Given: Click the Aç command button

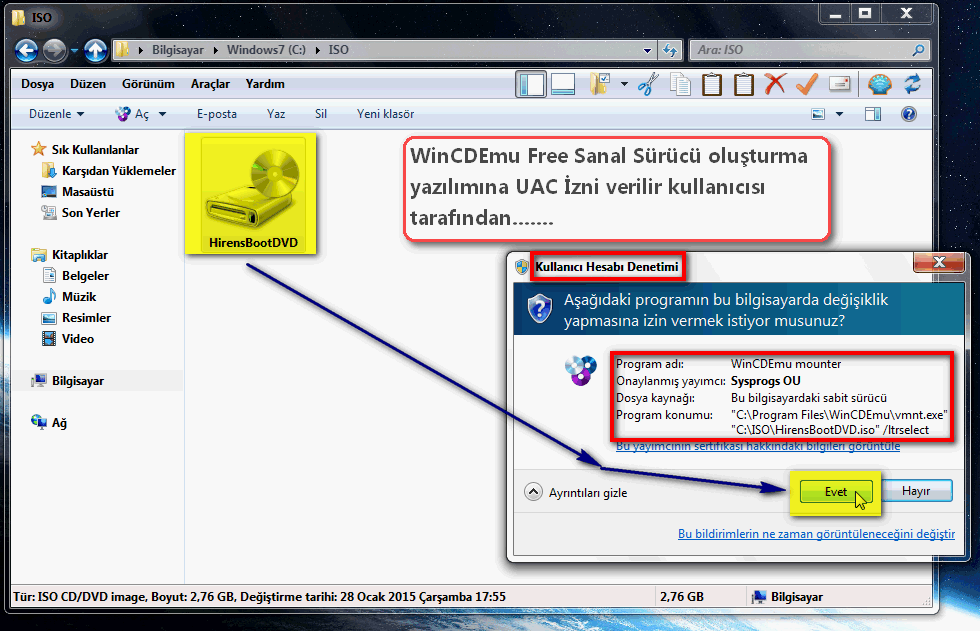Looking at the screenshot, I should (x=132, y=114).
